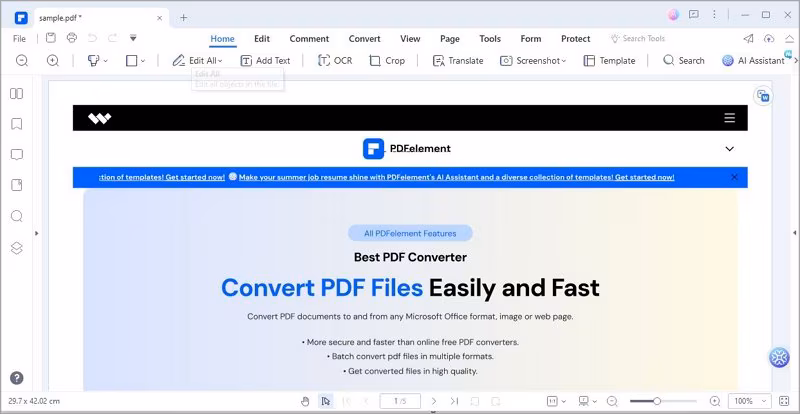This screenshot has width=800, height=414.
Task: Open the attachments panel in sidebar
Action: [17, 185]
